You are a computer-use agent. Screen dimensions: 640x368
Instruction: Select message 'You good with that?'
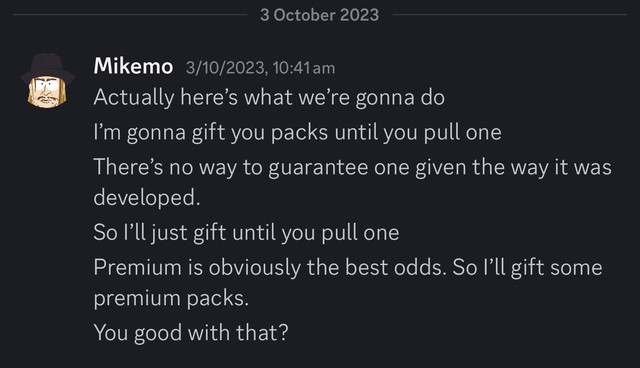pyautogui.click(x=191, y=333)
